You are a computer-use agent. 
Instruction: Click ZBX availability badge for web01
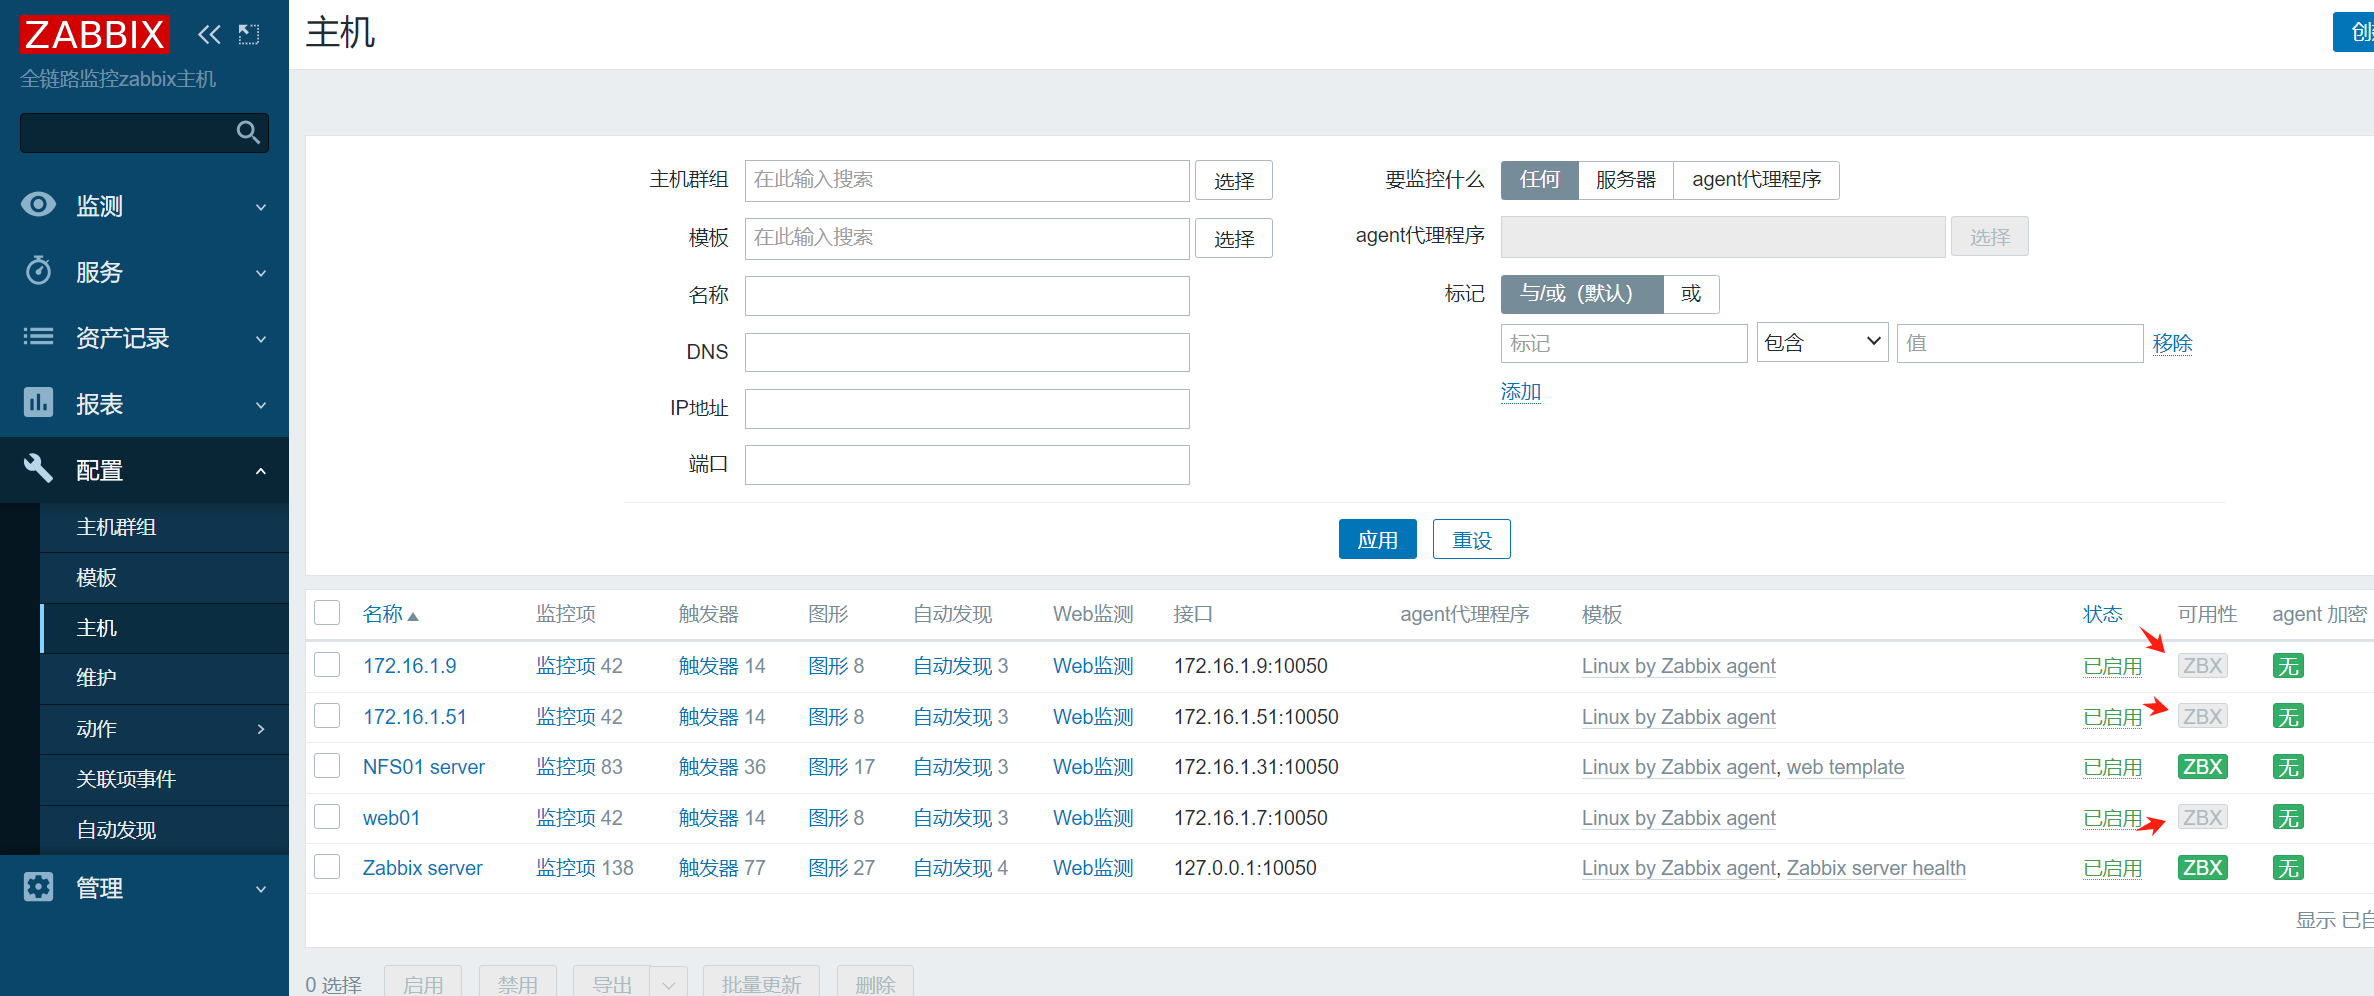pos(2202,818)
